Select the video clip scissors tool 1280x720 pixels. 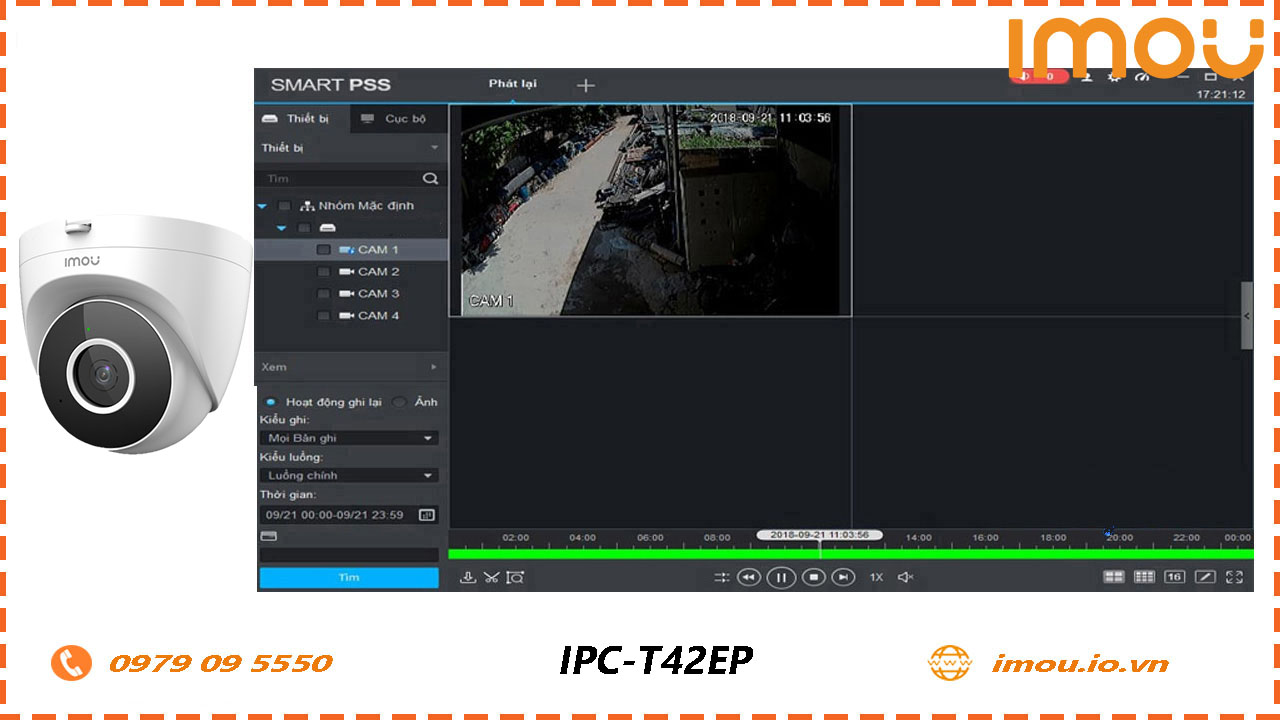pyautogui.click(x=490, y=577)
